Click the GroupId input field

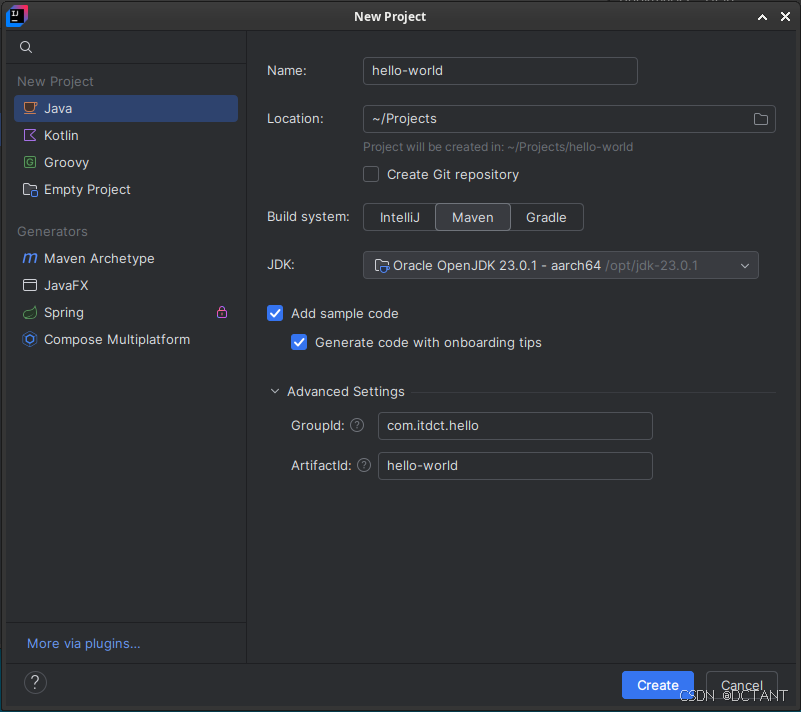(515, 425)
